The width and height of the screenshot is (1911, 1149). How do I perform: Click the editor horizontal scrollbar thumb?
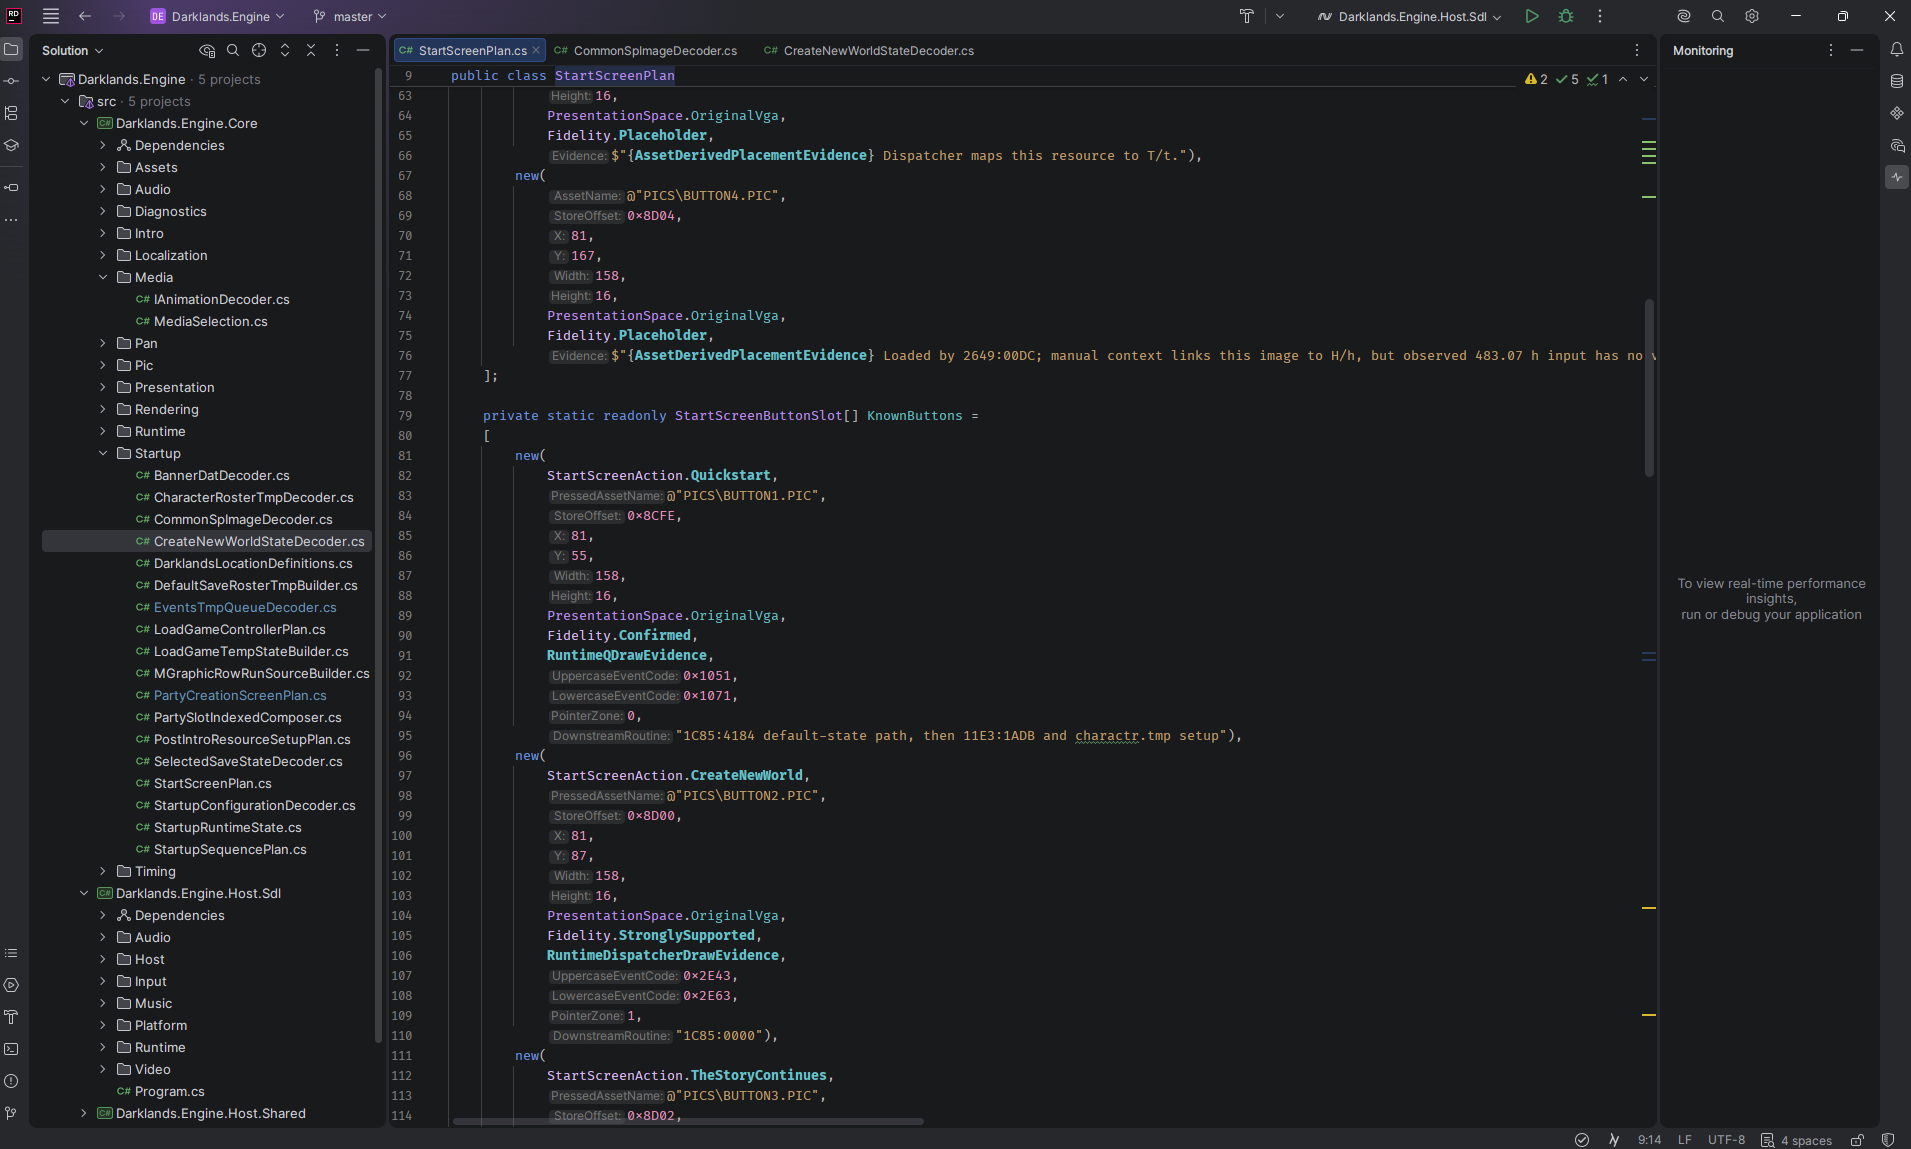coord(688,1121)
